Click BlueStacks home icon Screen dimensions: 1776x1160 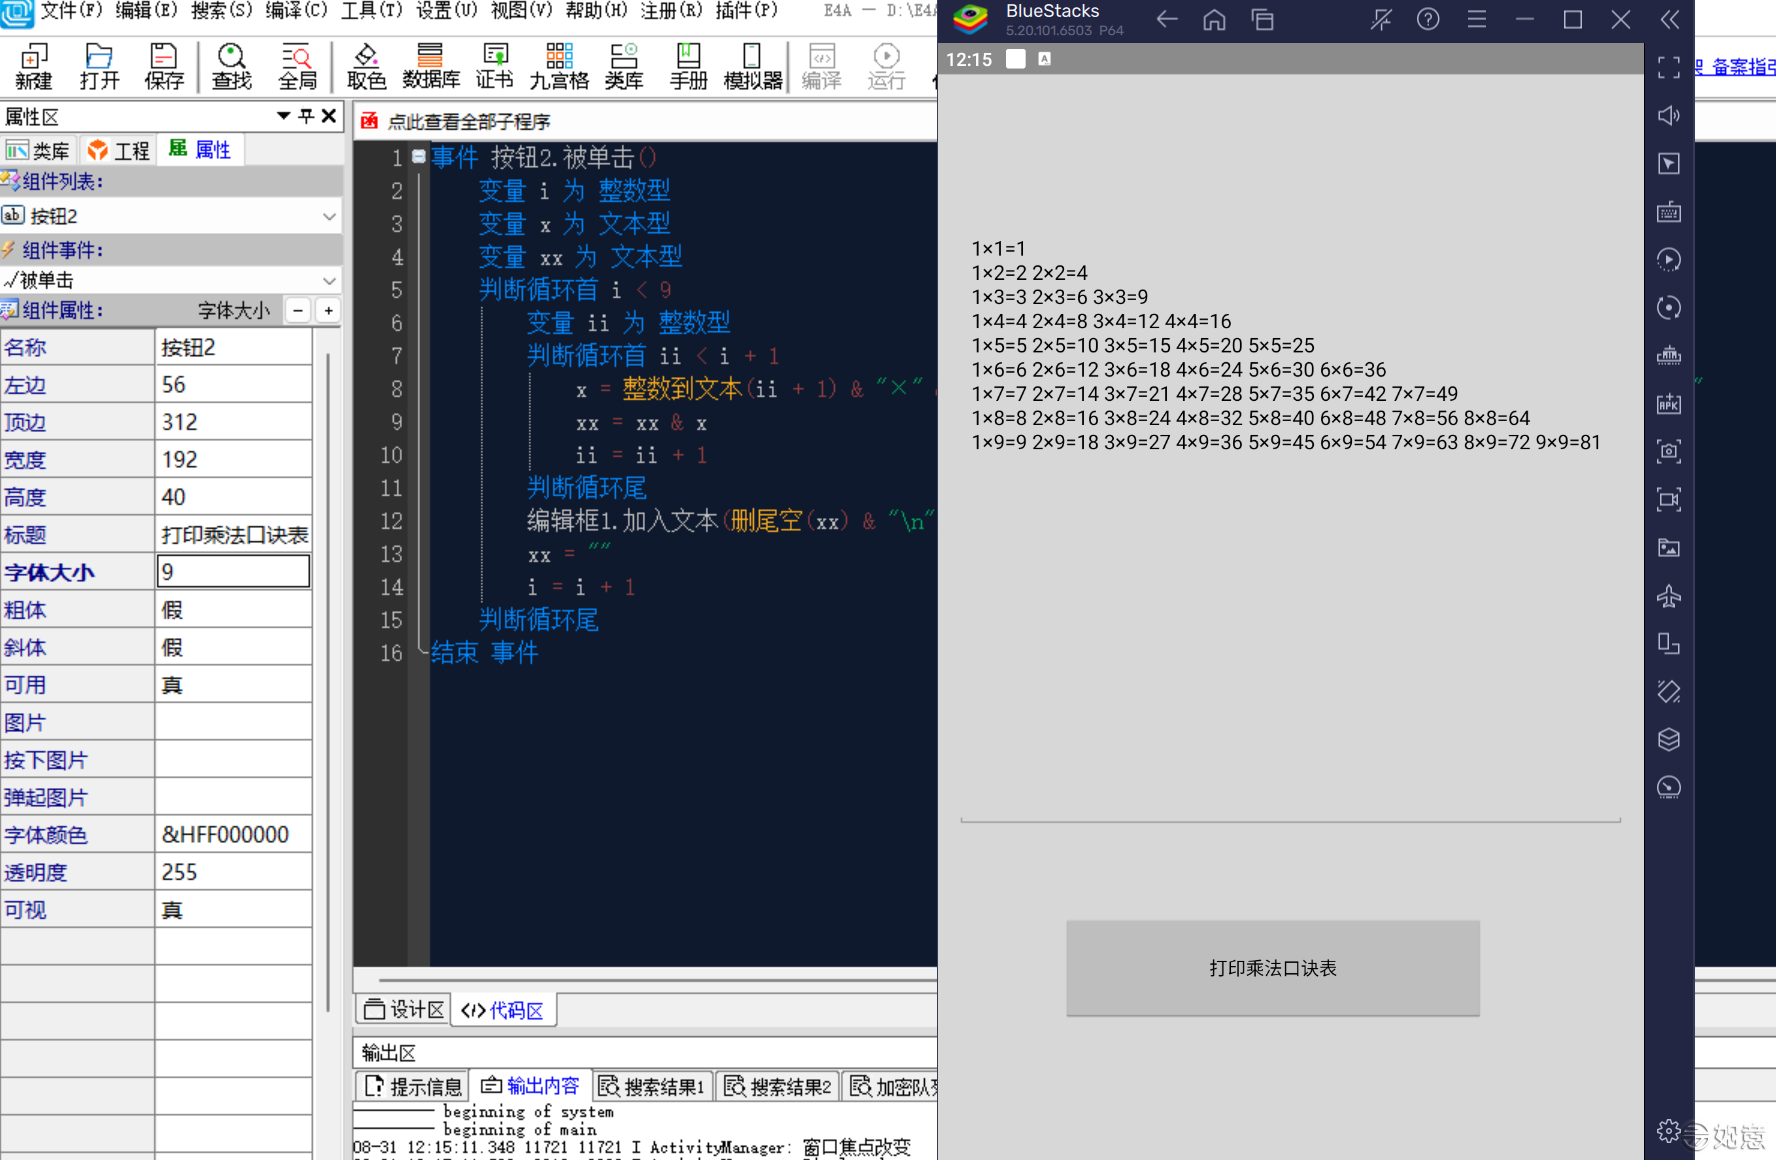pyautogui.click(x=1214, y=19)
